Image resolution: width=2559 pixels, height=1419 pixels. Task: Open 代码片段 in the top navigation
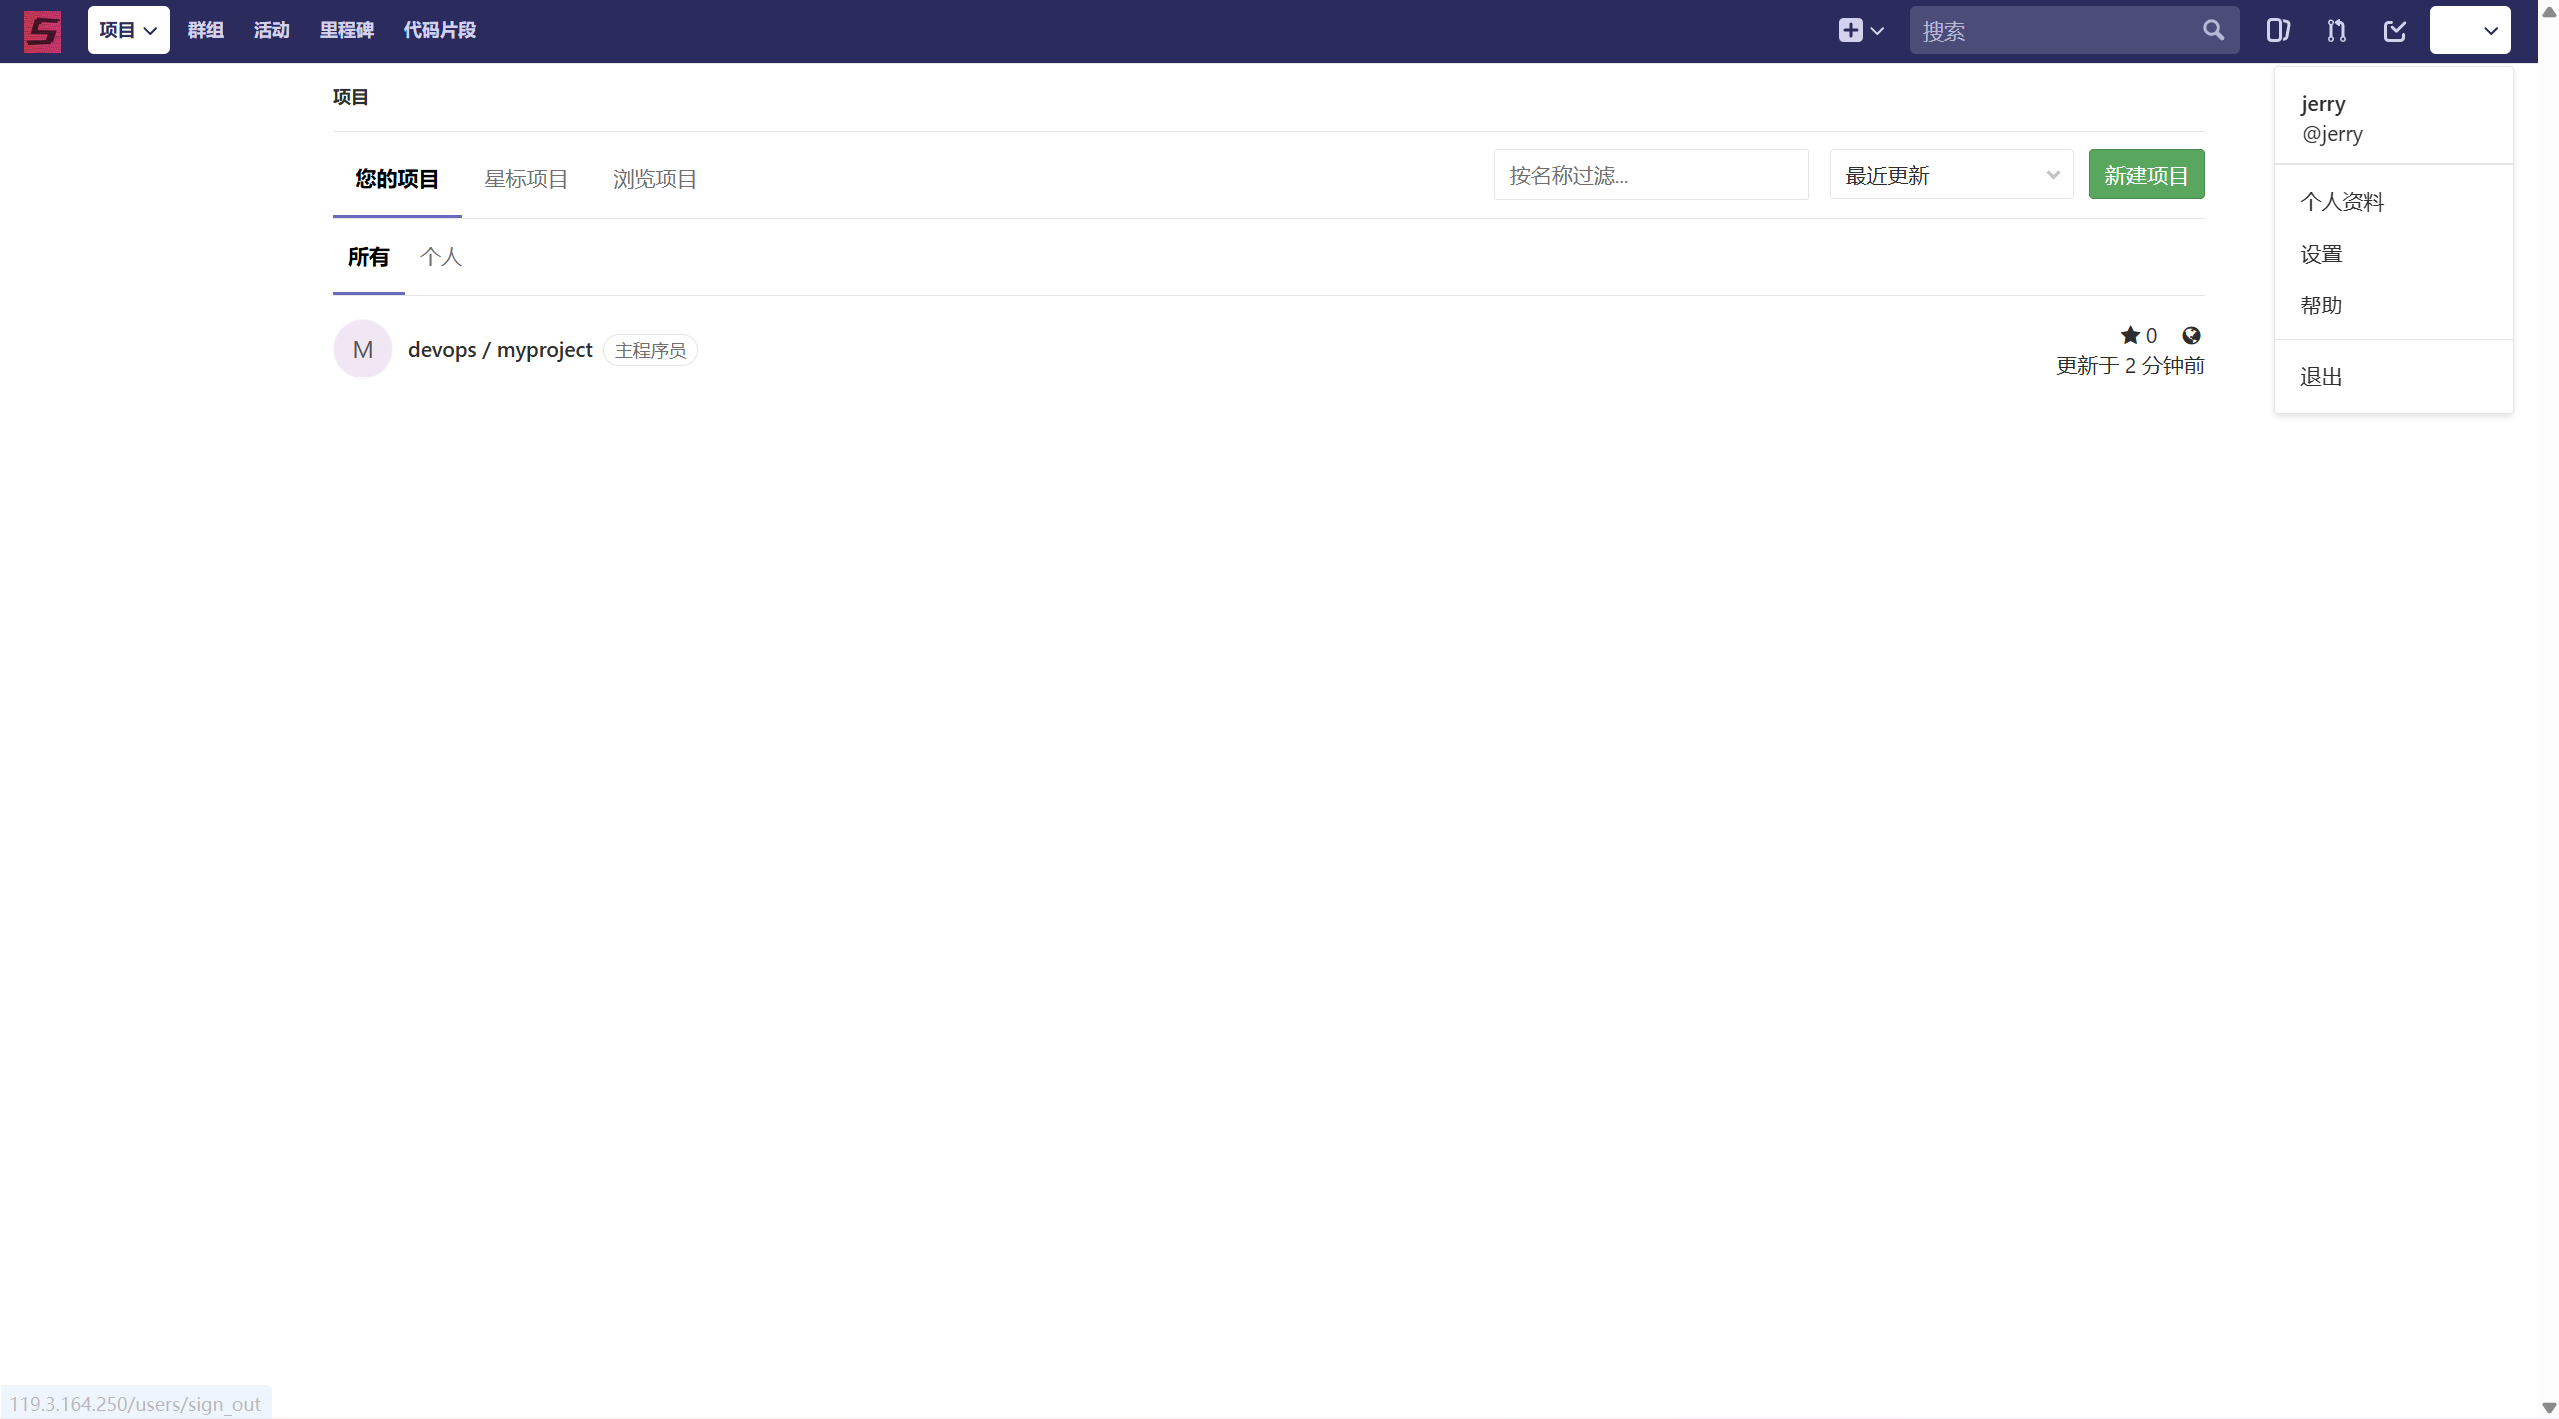click(439, 30)
